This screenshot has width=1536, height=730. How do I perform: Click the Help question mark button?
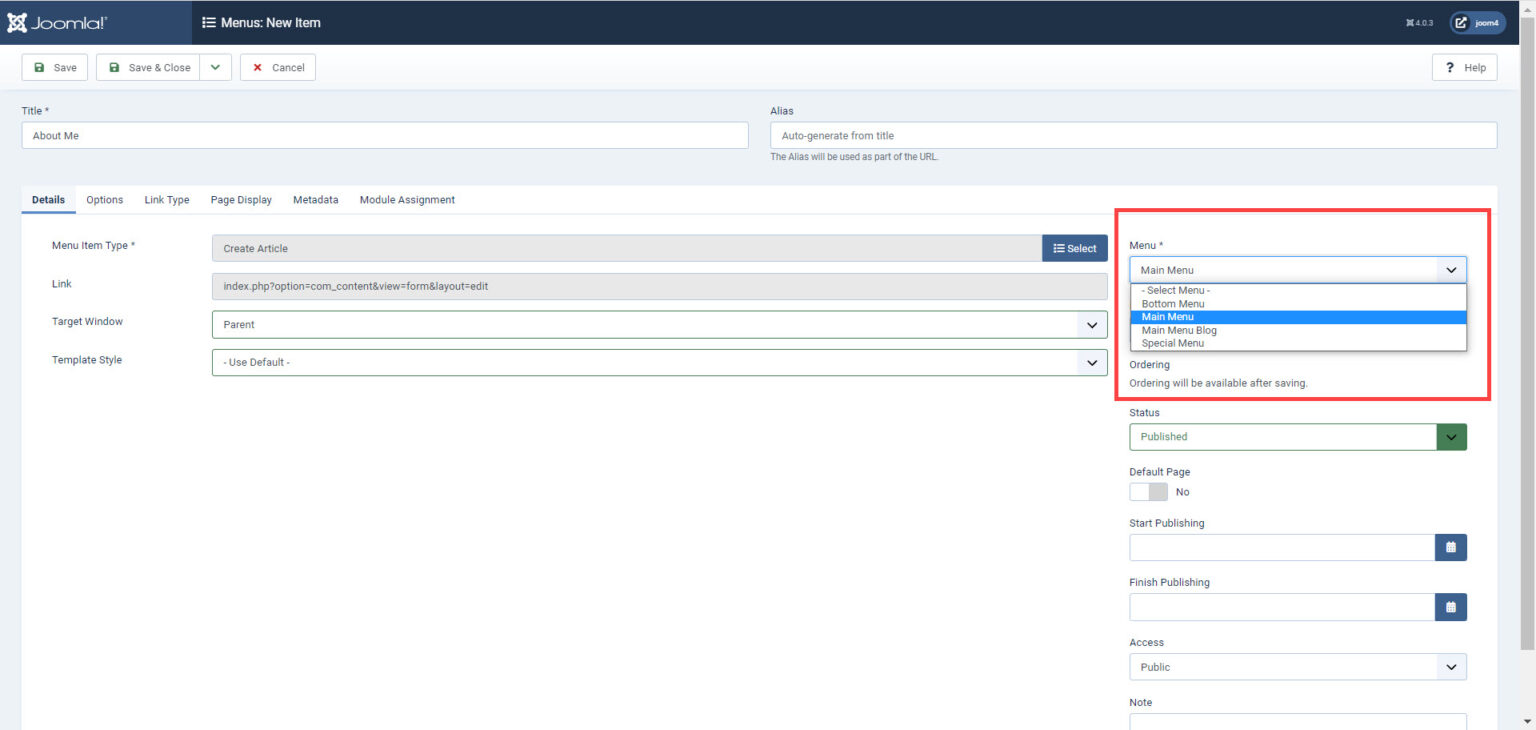click(1464, 67)
